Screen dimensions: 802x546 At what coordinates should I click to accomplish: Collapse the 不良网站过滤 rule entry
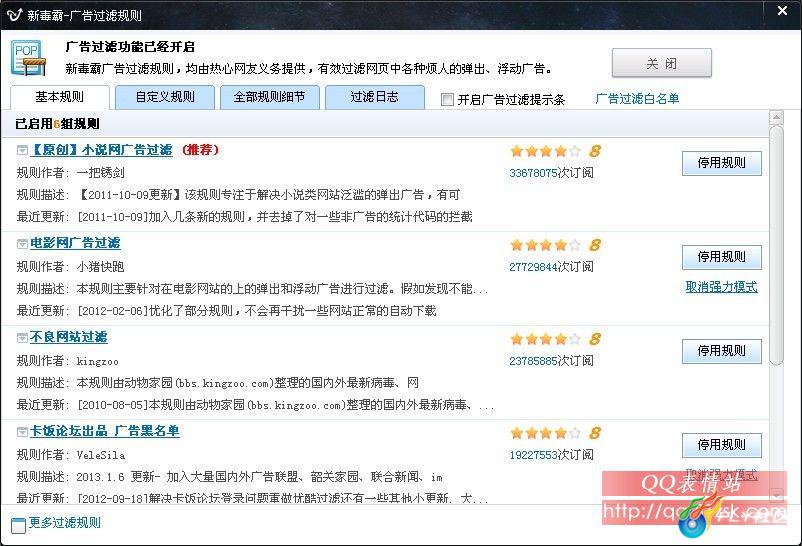[22, 338]
